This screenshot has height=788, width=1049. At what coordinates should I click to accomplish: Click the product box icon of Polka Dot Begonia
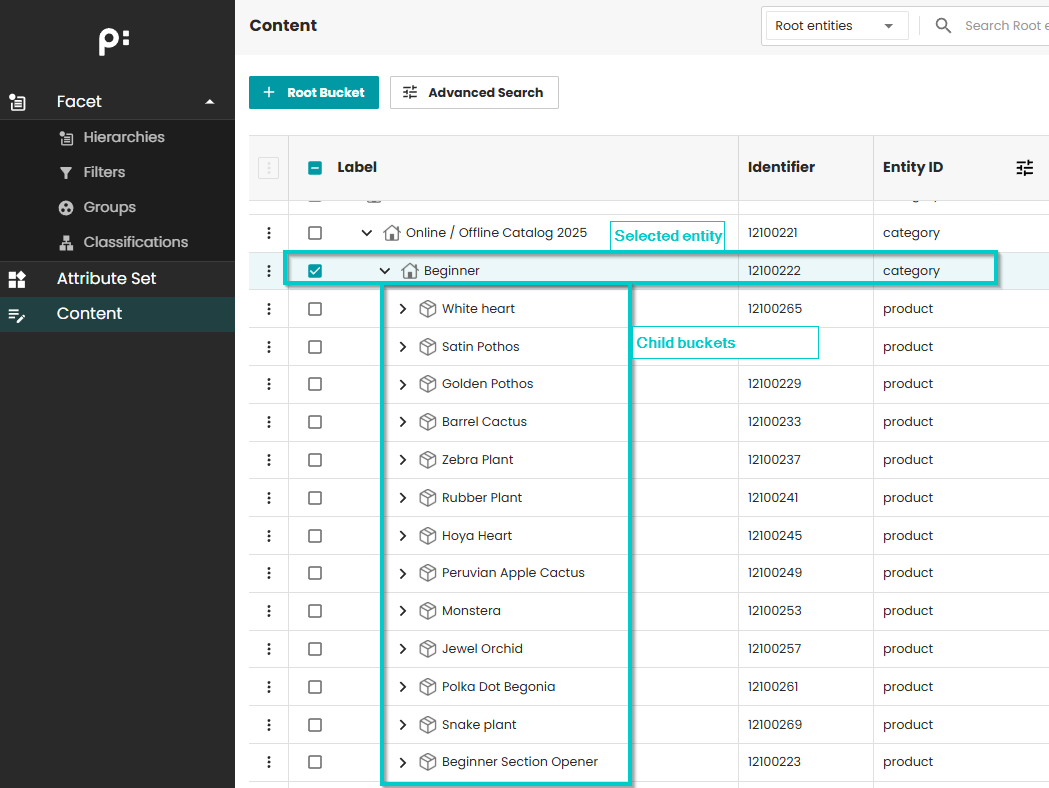click(427, 687)
